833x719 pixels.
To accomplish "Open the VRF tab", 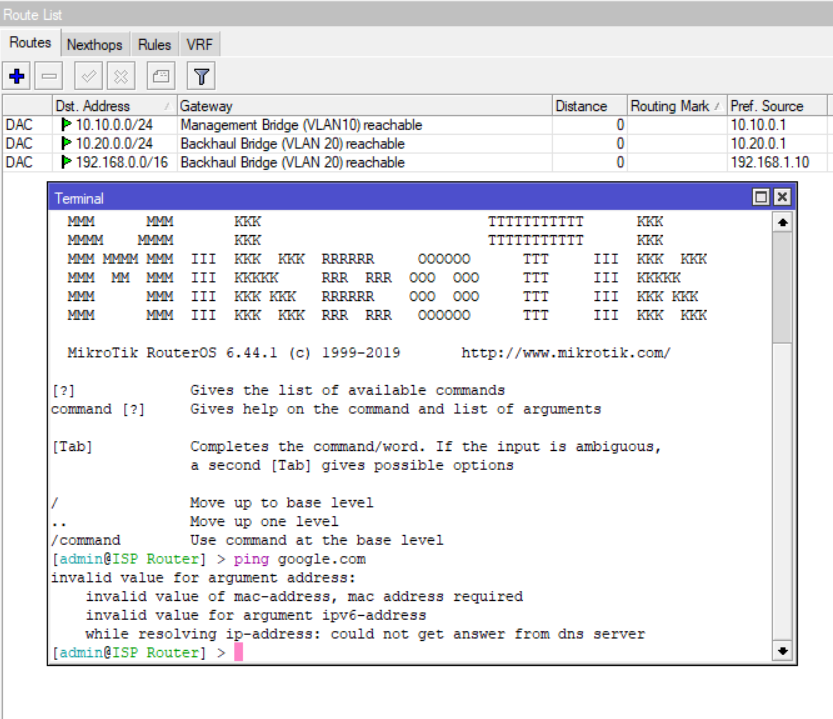I will (x=199, y=45).
